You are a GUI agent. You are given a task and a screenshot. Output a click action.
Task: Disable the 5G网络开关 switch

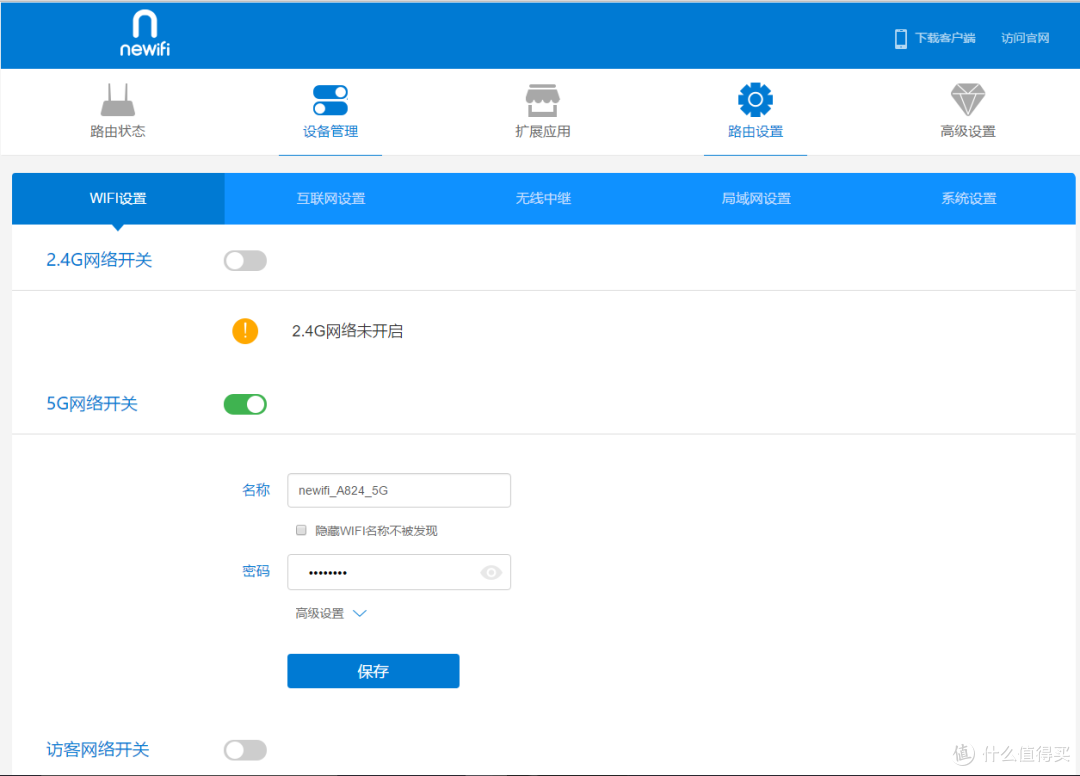pyautogui.click(x=245, y=404)
